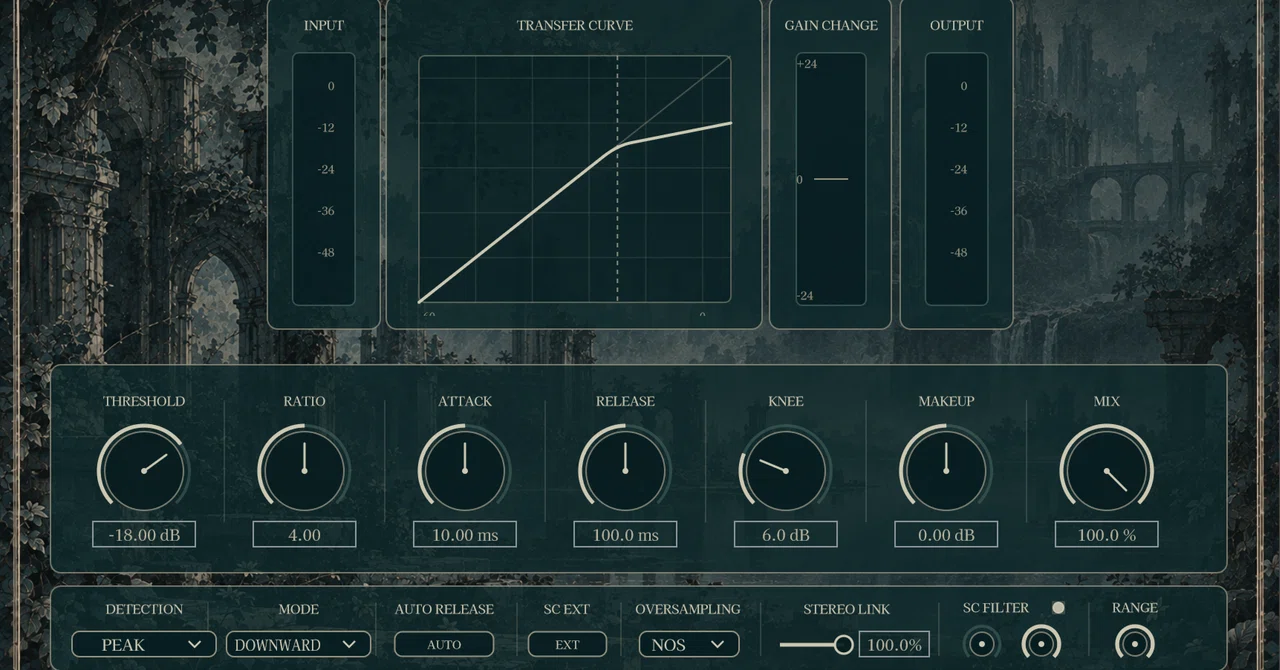Click the TRANSFER CURVE title
Viewport: 1280px width, 670px height.
(x=575, y=25)
